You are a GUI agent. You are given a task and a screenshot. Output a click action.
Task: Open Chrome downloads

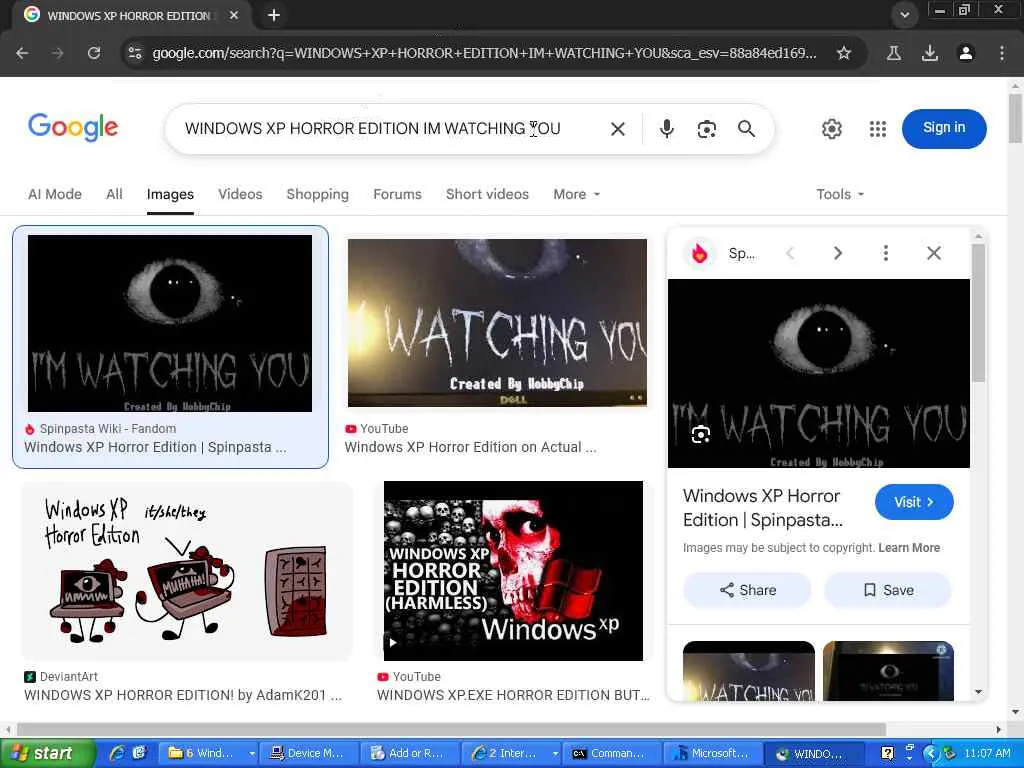(930, 53)
